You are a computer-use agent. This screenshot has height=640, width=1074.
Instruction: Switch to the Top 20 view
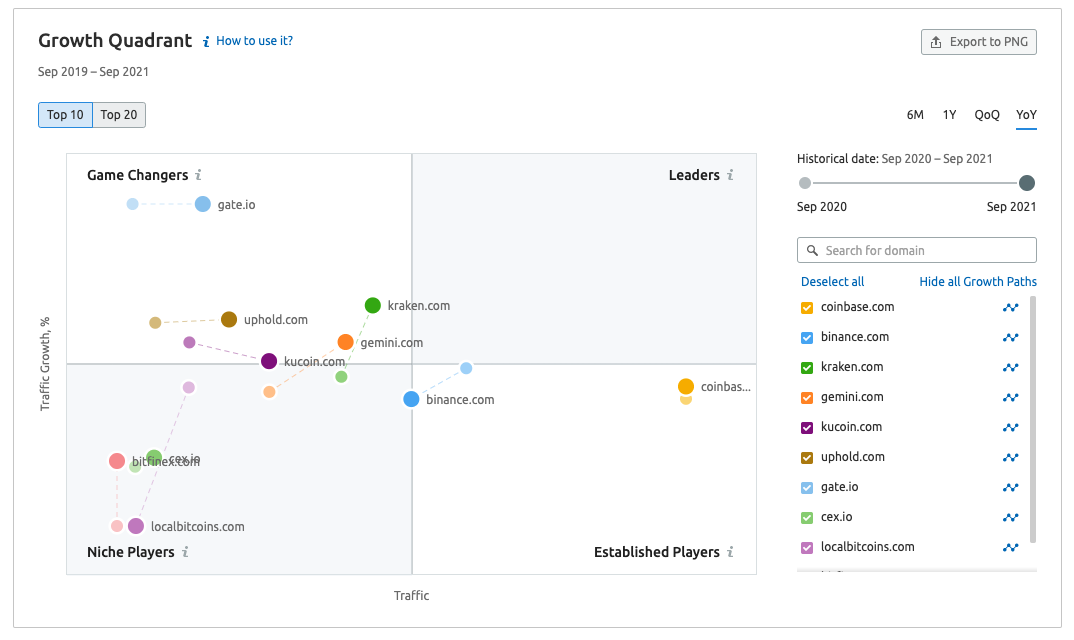tap(119, 115)
